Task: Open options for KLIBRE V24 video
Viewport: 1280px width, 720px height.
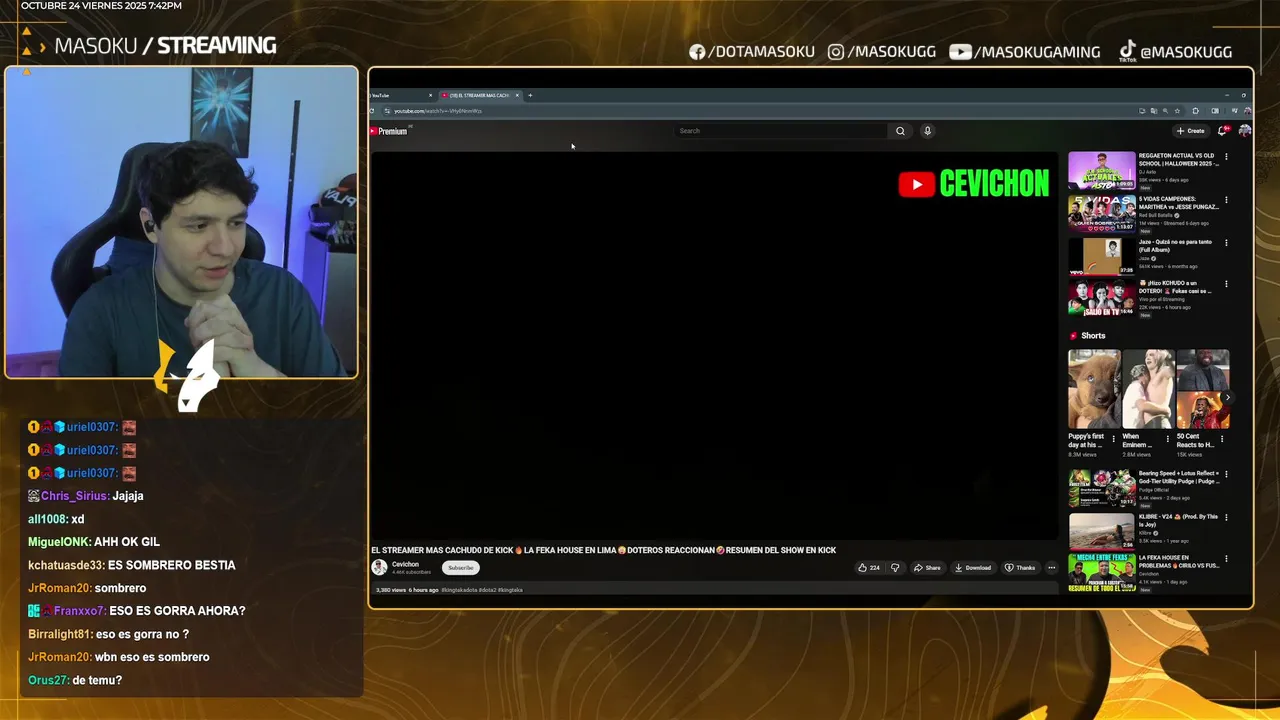Action: 1226,518
